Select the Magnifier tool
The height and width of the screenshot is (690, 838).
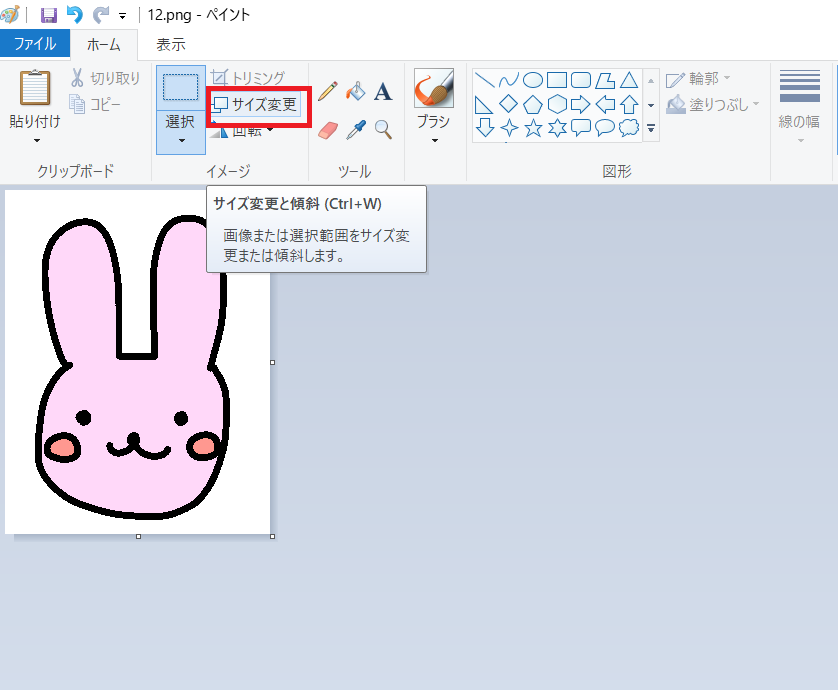[x=383, y=130]
